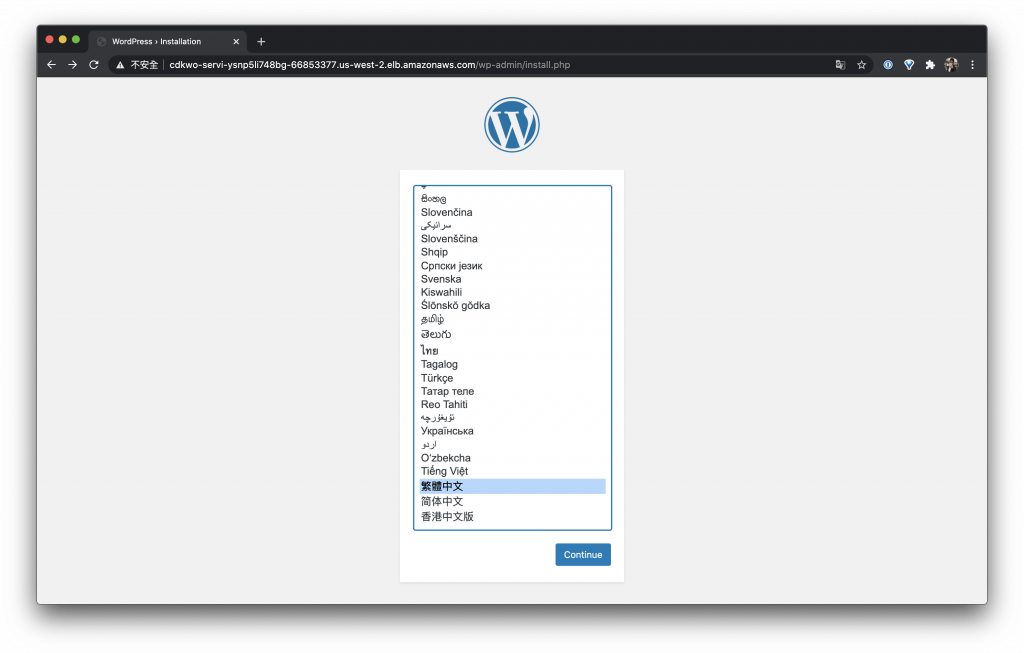Select Svenska language option
The width and height of the screenshot is (1024, 653).
pos(512,279)
